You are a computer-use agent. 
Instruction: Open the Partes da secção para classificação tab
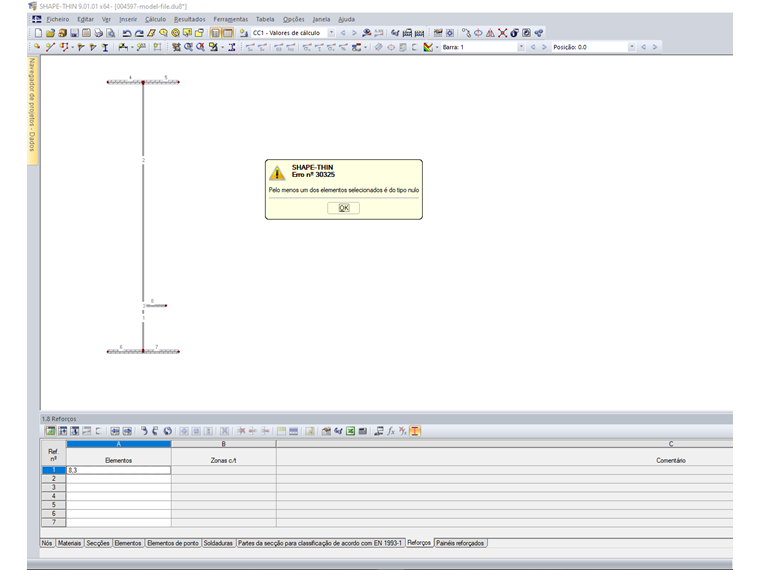pyautogui.click(x=320, y=543)
